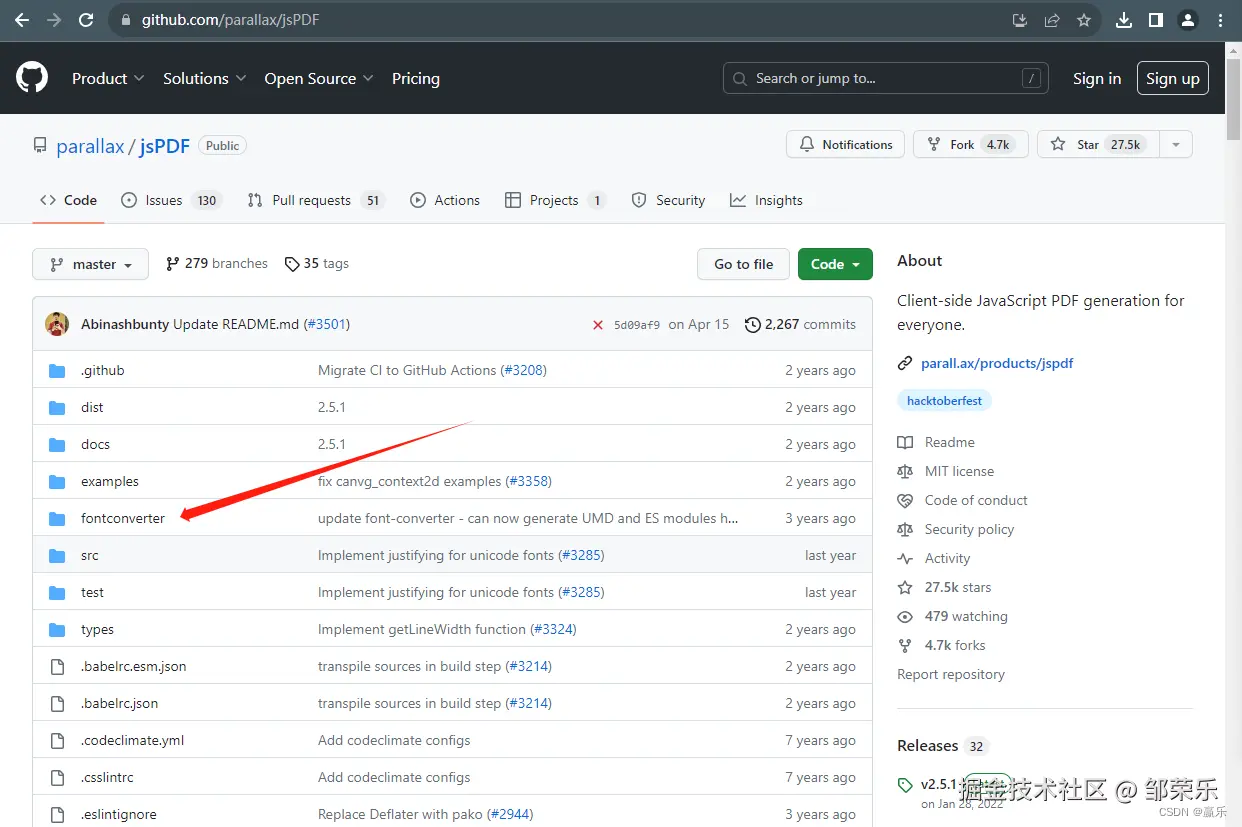Click Pricing link in header
The image size is (1242, 827).
[416, 78]
